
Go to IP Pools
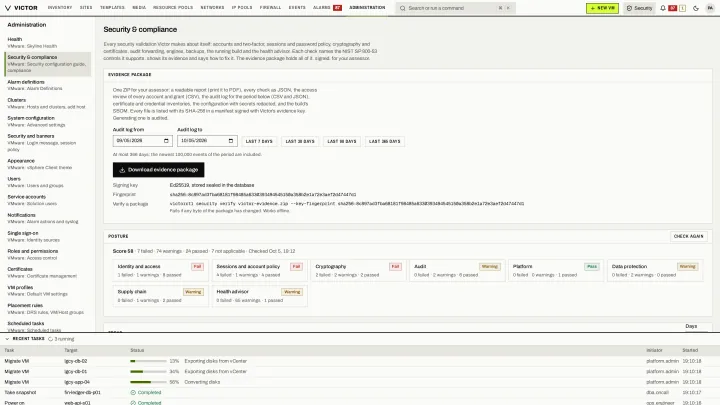pyautogui.click(x=242, y=8)
